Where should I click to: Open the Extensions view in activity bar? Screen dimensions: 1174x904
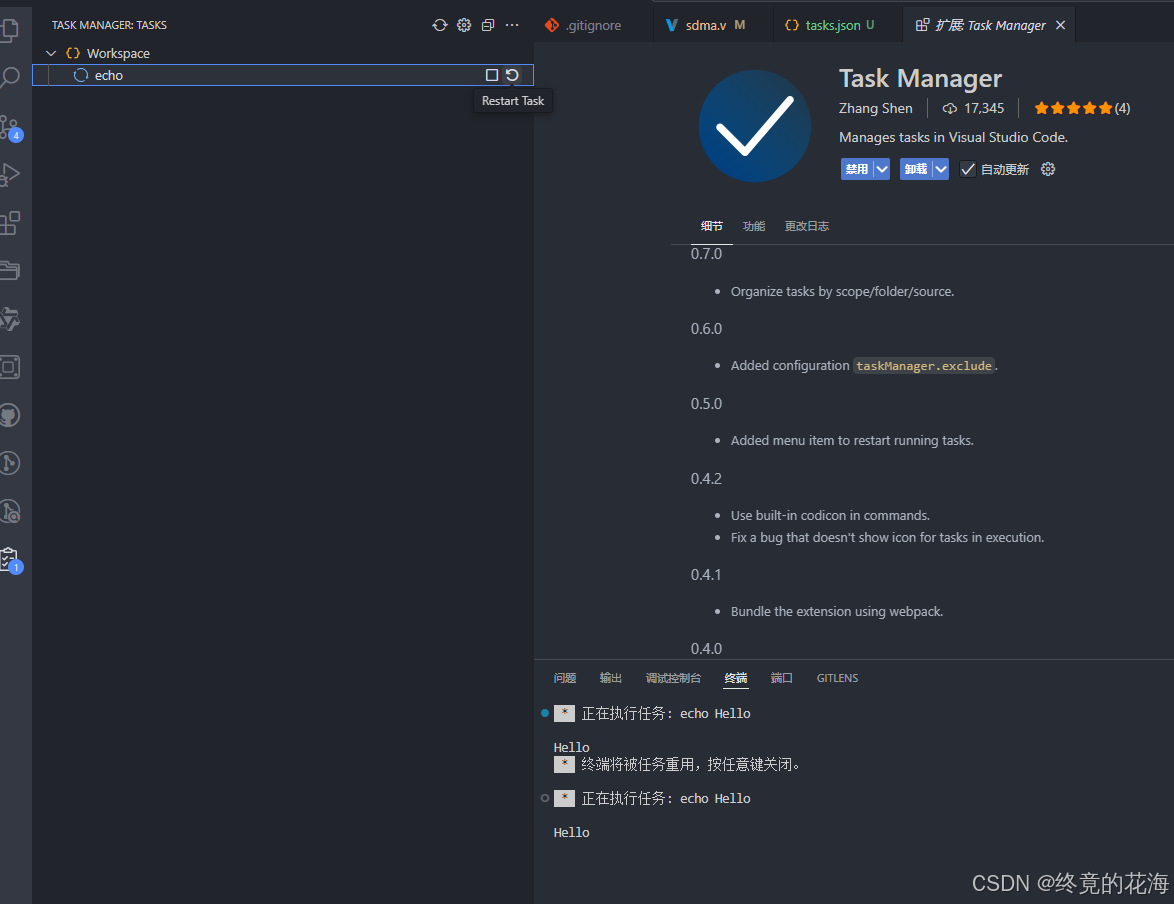tap(10, 222)
